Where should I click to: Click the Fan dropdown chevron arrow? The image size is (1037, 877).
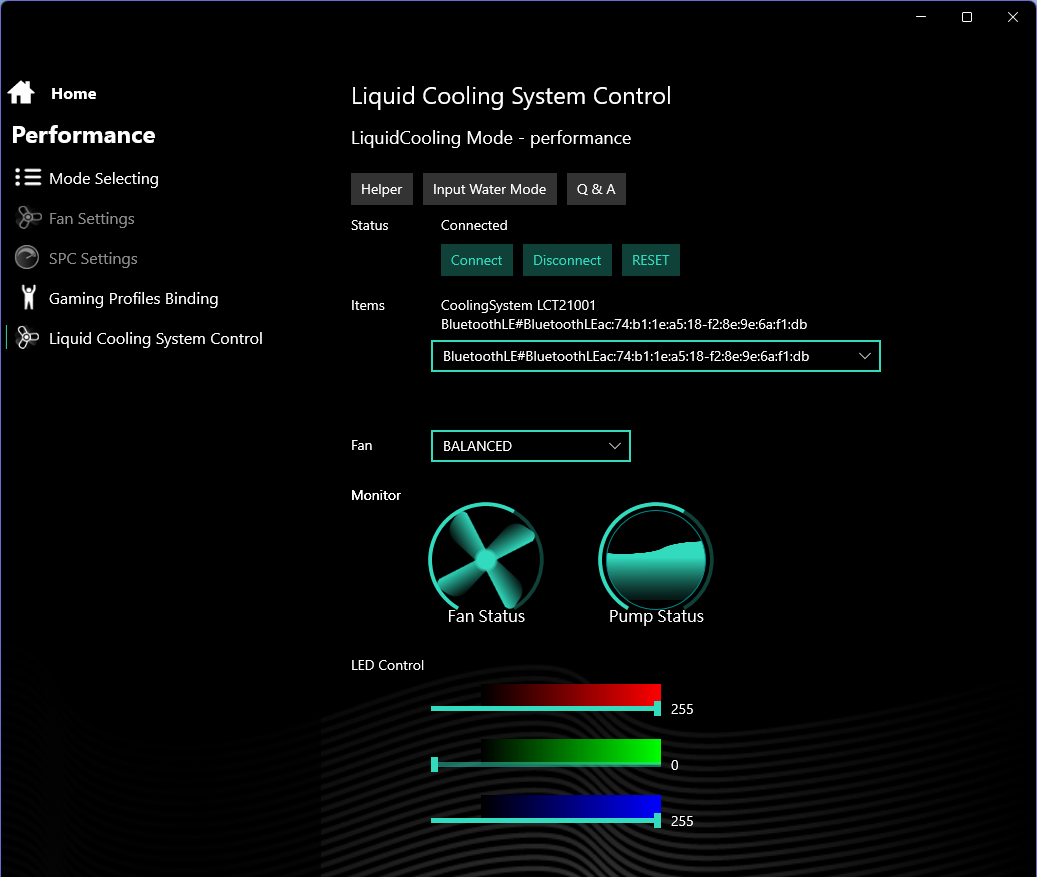click(x=614, y=446)
